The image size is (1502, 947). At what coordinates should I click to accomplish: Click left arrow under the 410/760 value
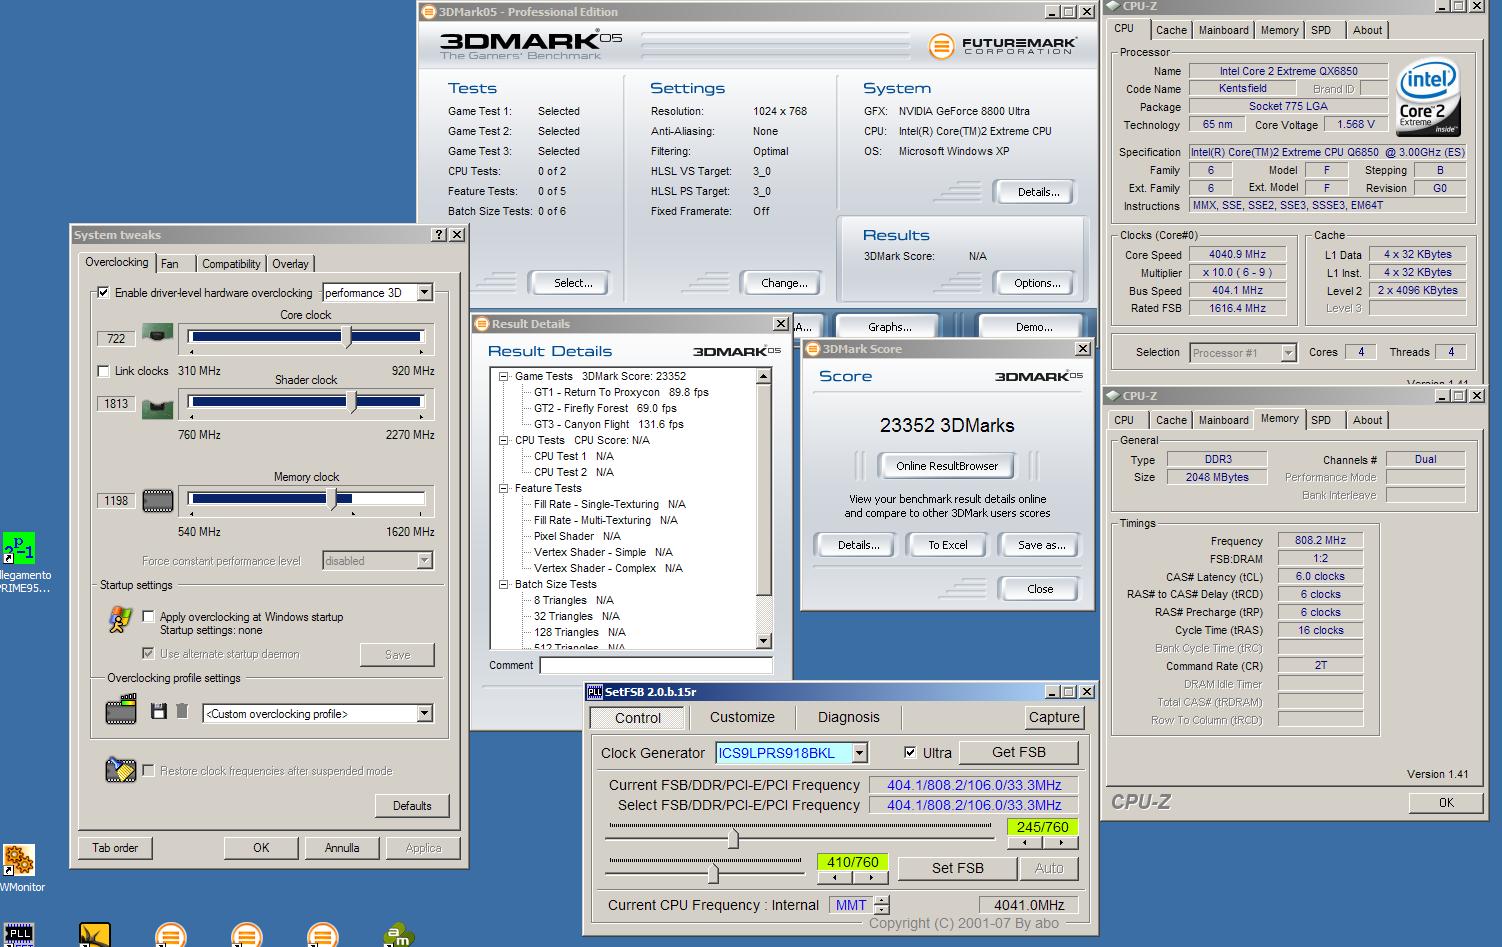(x=835, y=877)
